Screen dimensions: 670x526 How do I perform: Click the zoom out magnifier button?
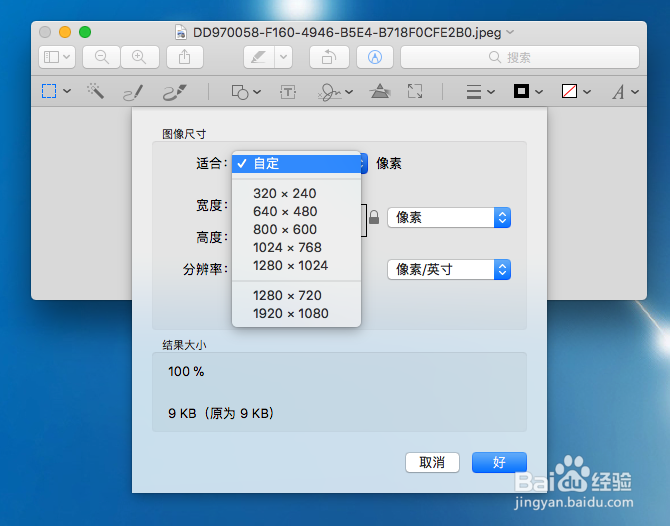[x=101, y=57]
